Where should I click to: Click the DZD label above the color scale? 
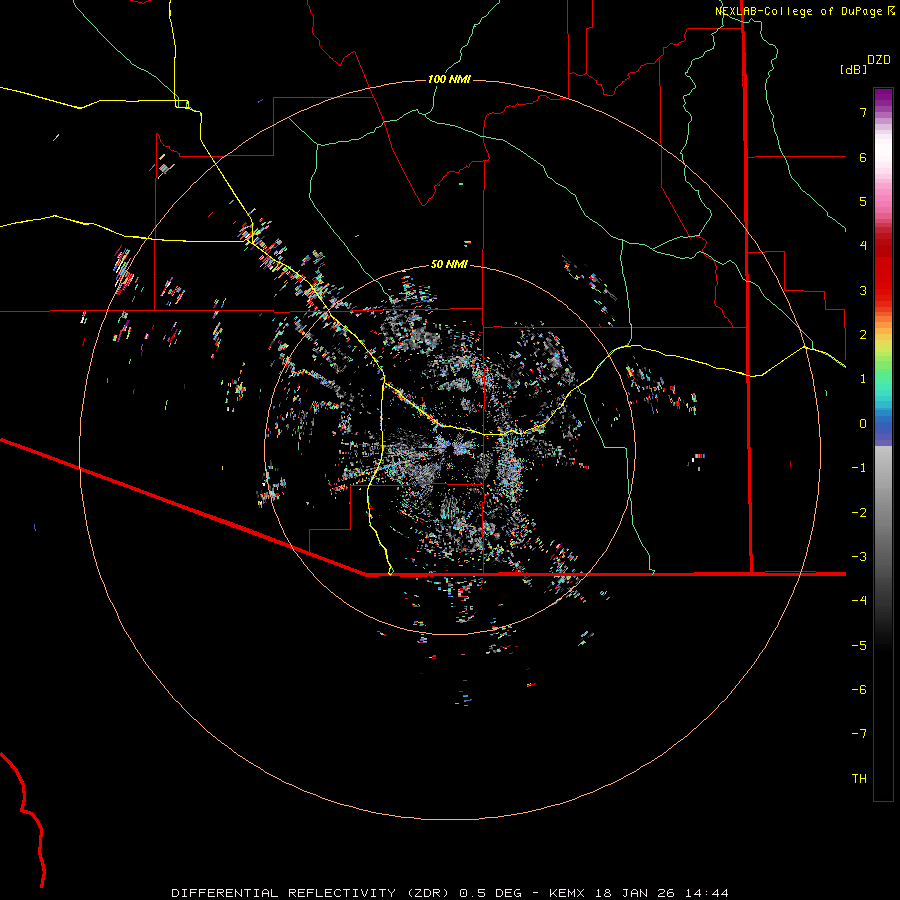(878, 59)
